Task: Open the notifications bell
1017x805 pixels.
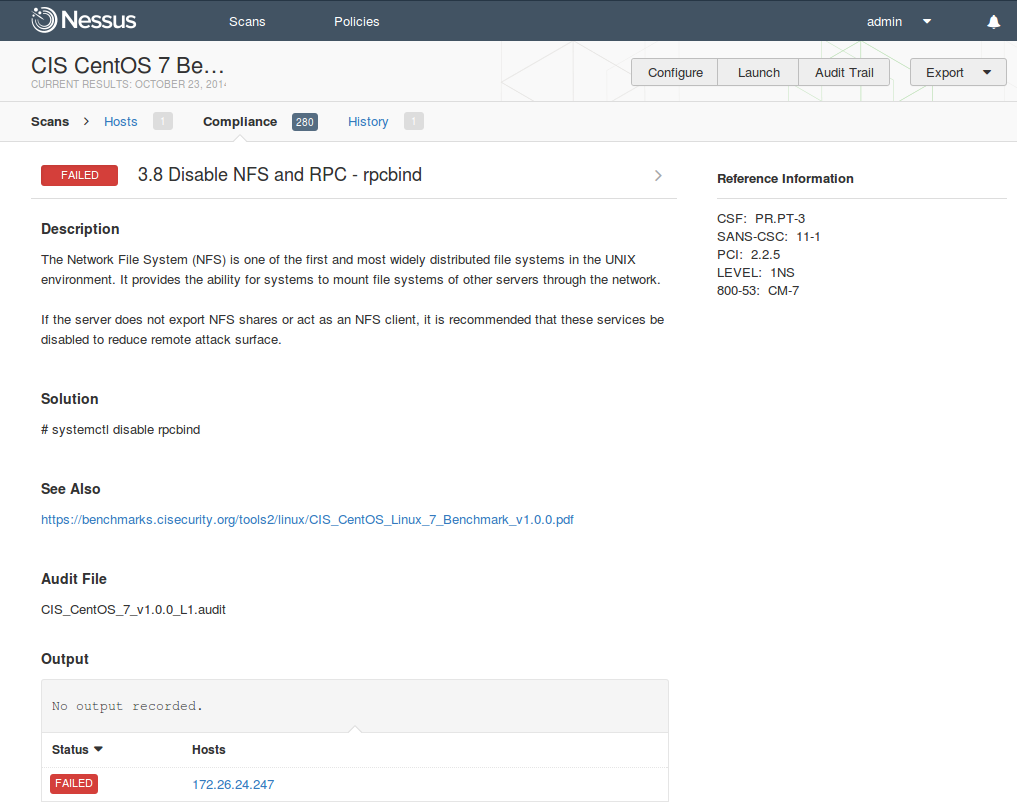Action: pos(993,21)
